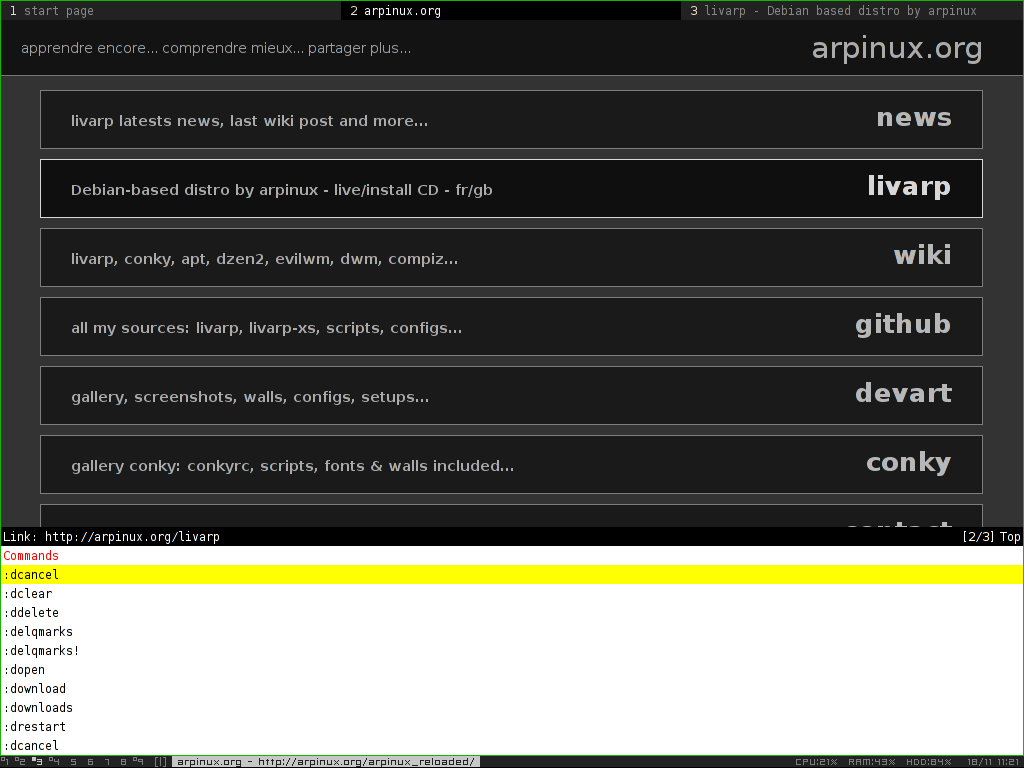Switch to dwm workspace tag 4
Viewport: 1024px width, 768px height.
(55, 761)
